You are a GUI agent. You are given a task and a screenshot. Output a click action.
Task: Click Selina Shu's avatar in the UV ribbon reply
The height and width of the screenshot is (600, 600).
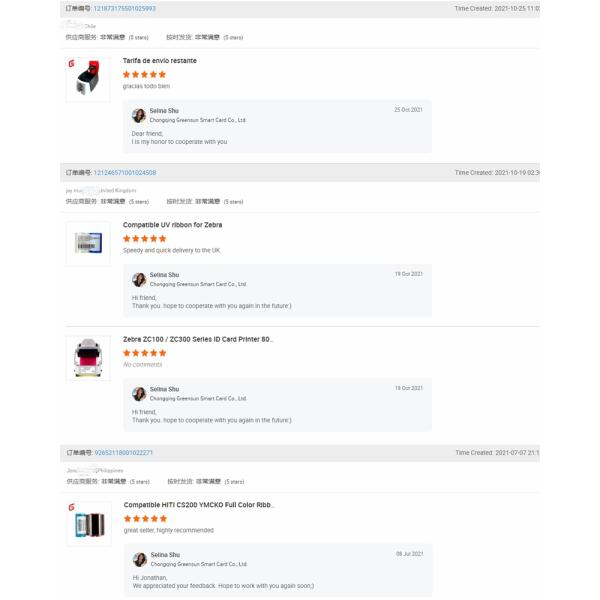pos(139,280)
